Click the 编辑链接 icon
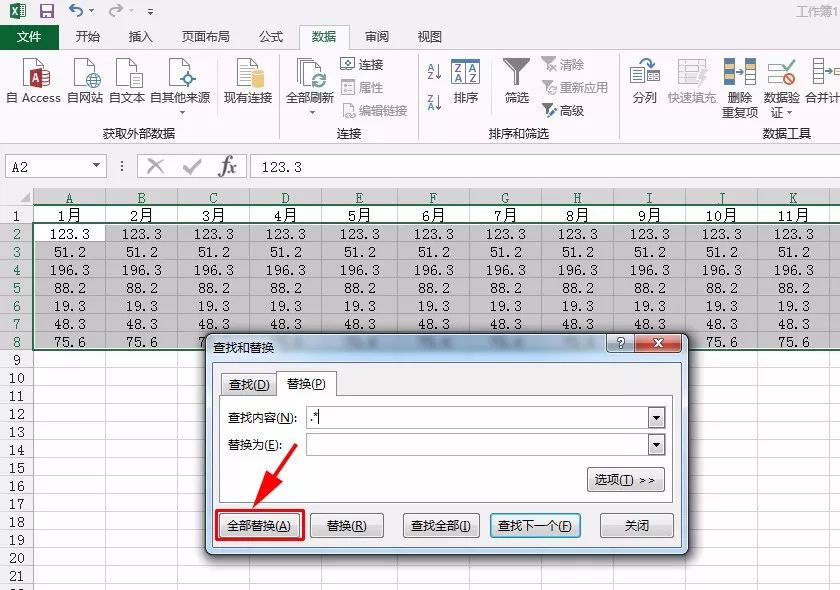Image resolution: width=840 pixels, height=590 pixels. 349,110
